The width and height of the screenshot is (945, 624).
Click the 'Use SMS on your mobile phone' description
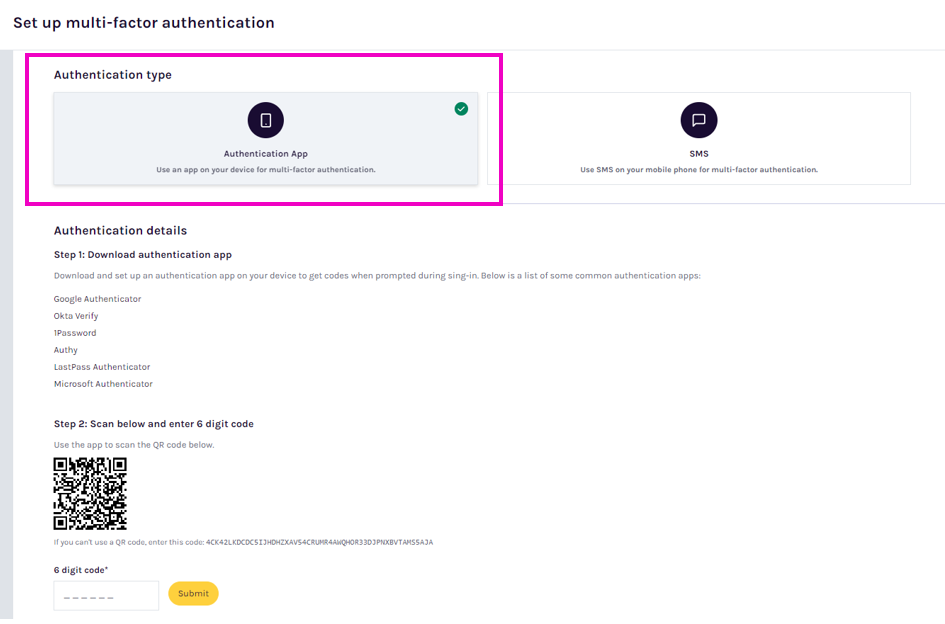(698, 170)
